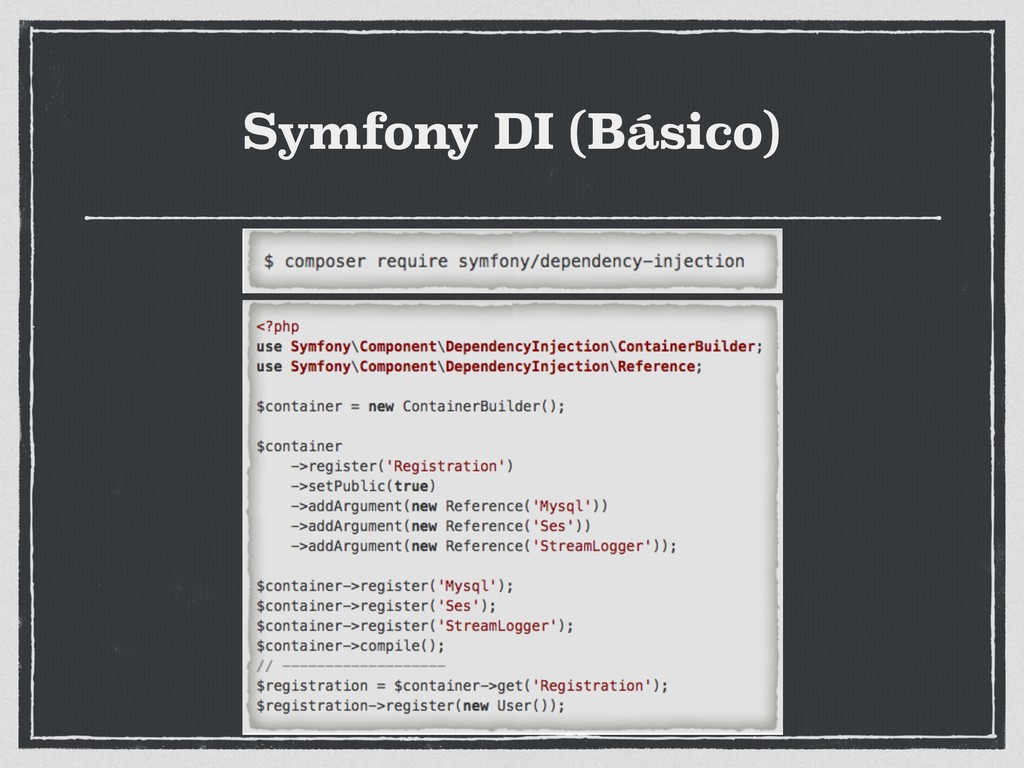
Task: Click the "->setPublic(true)" line
Action: (x=363, y=486)
